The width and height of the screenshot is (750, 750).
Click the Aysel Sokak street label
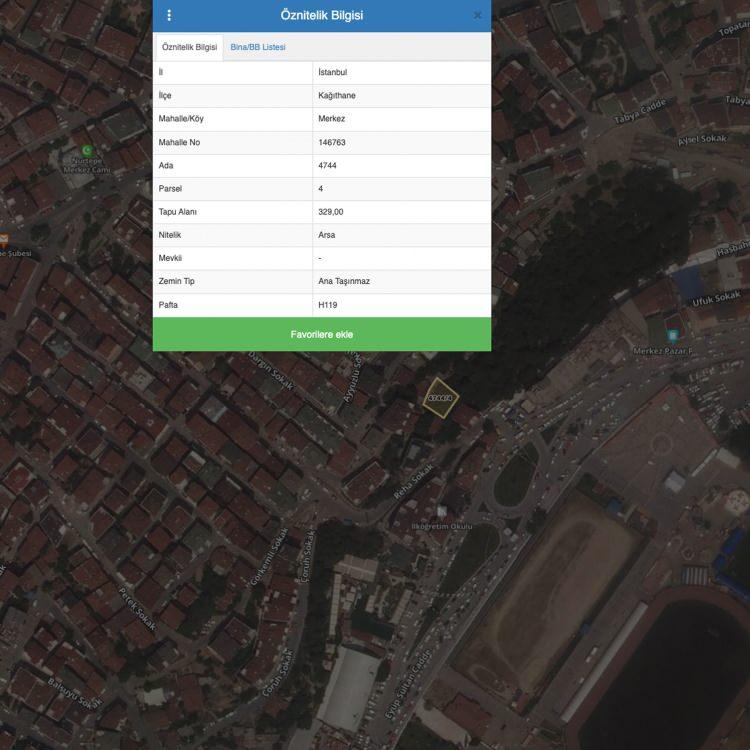click(x=702, y=140)
